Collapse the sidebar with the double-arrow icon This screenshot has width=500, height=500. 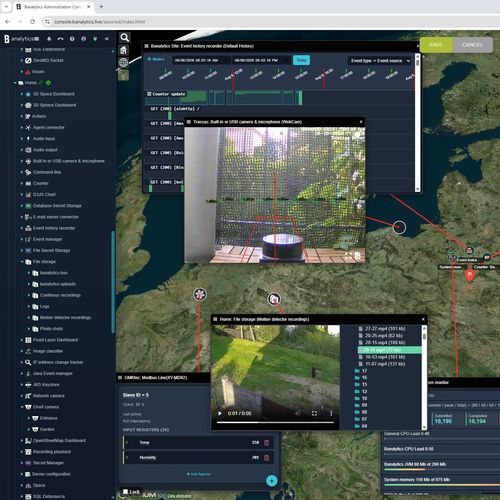point(107,39)
